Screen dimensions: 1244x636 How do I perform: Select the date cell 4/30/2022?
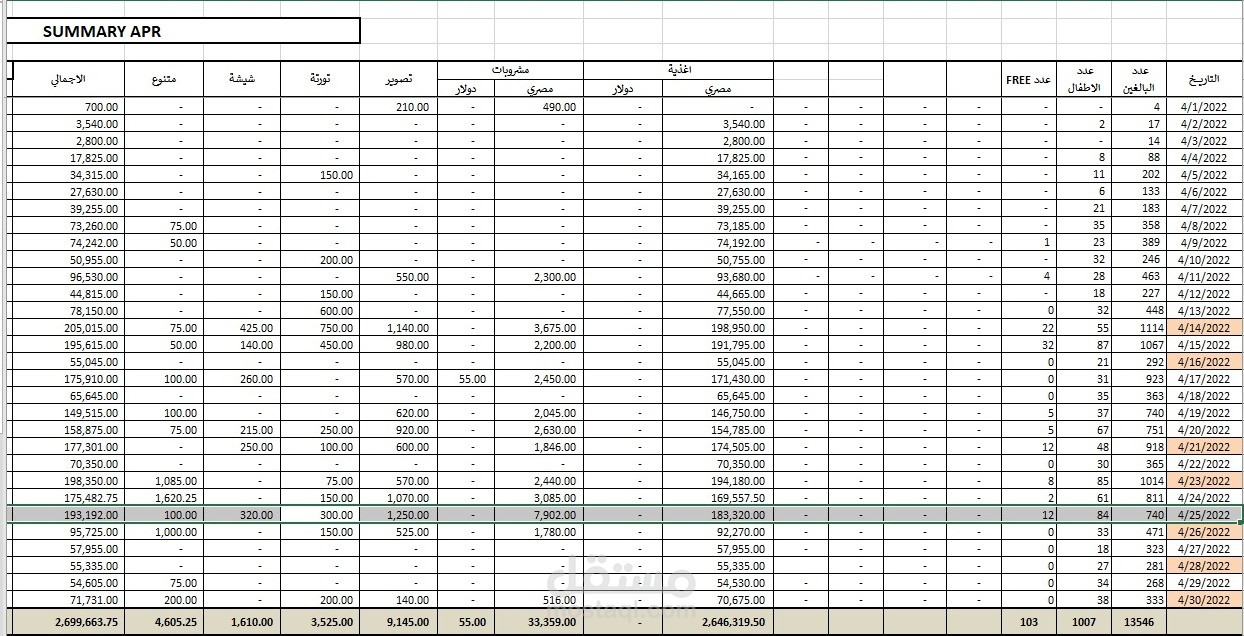pos(1205,599)
